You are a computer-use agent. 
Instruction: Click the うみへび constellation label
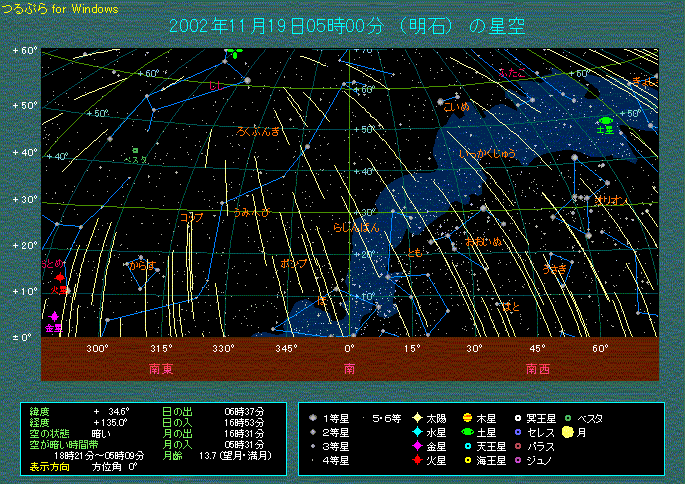click(x=251, y=212)
